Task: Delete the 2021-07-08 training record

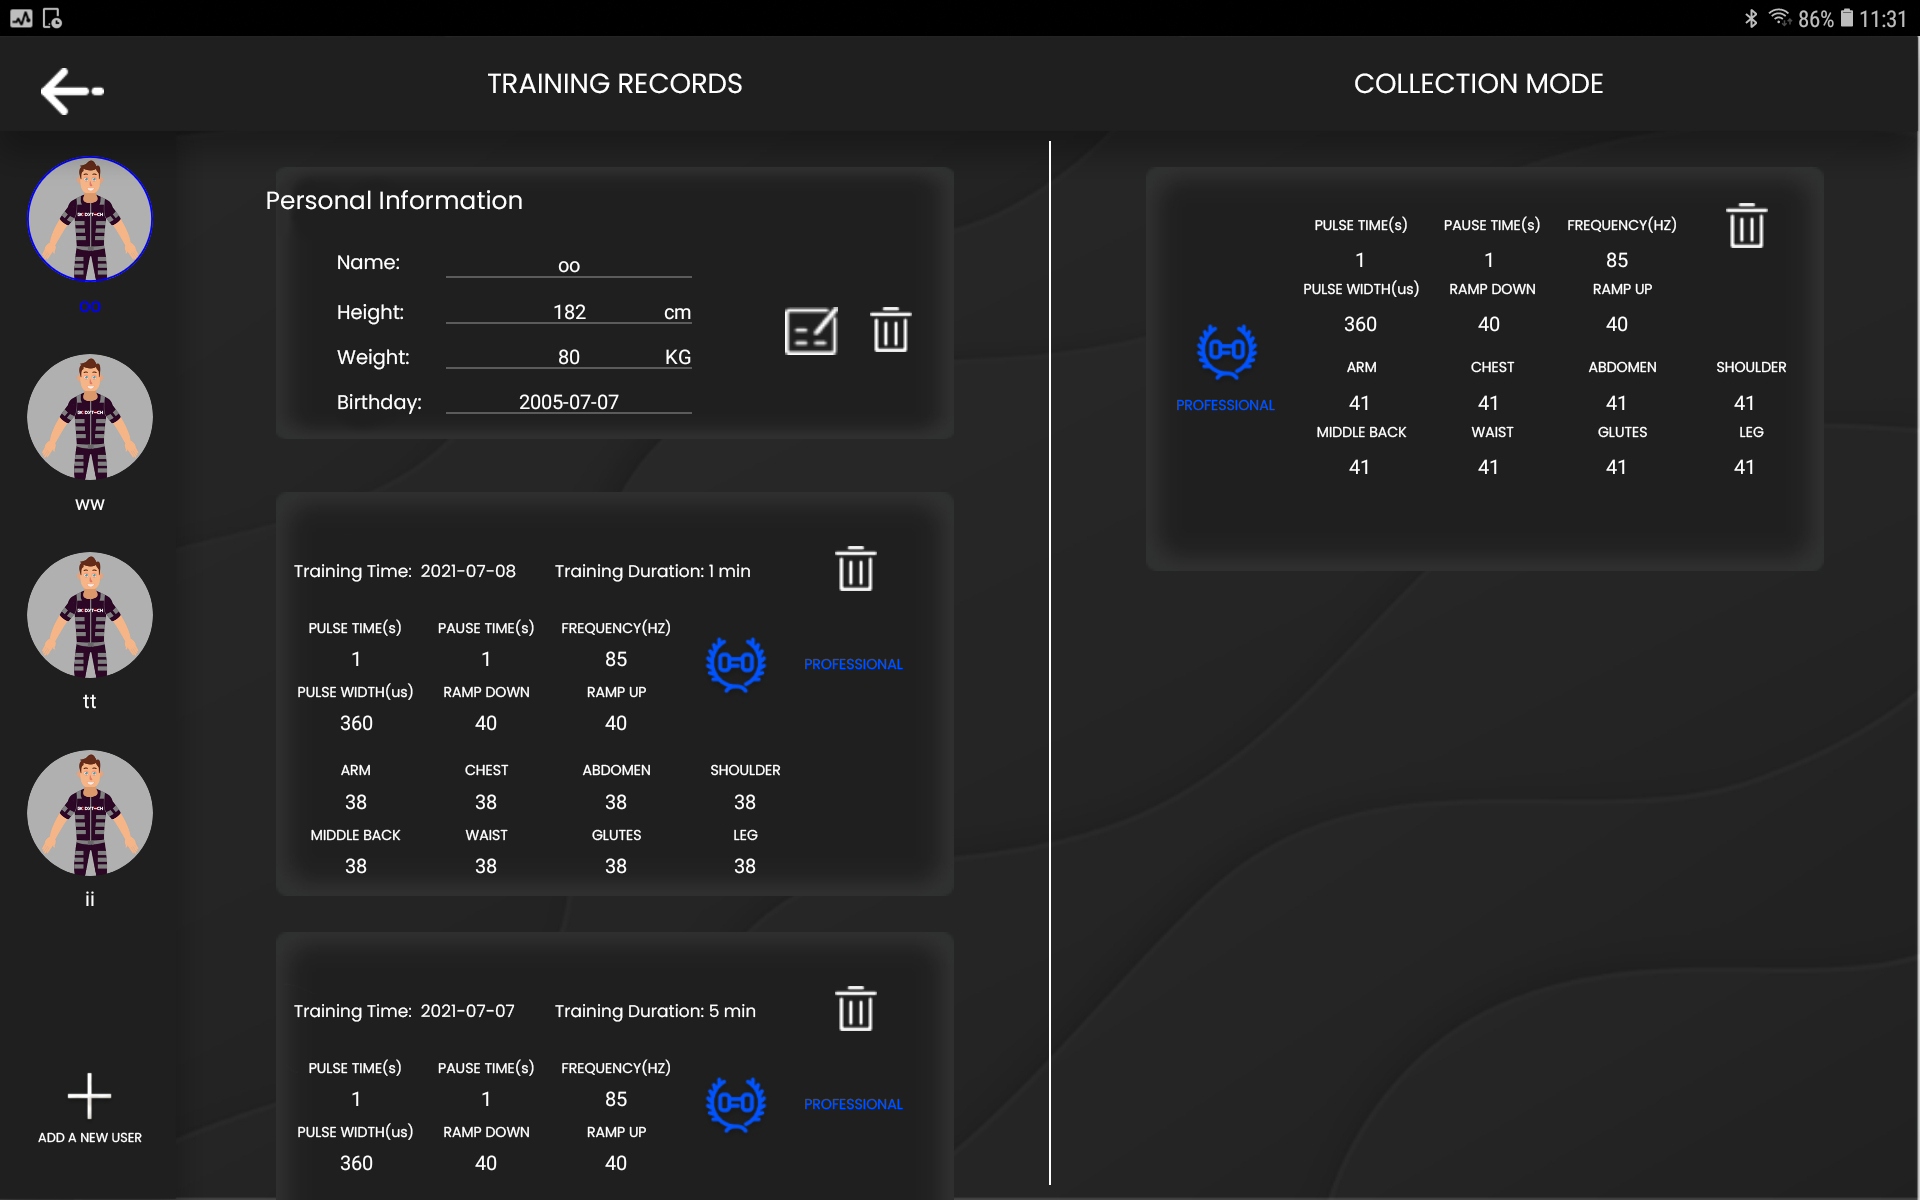Action: click(x=855, y=569)
